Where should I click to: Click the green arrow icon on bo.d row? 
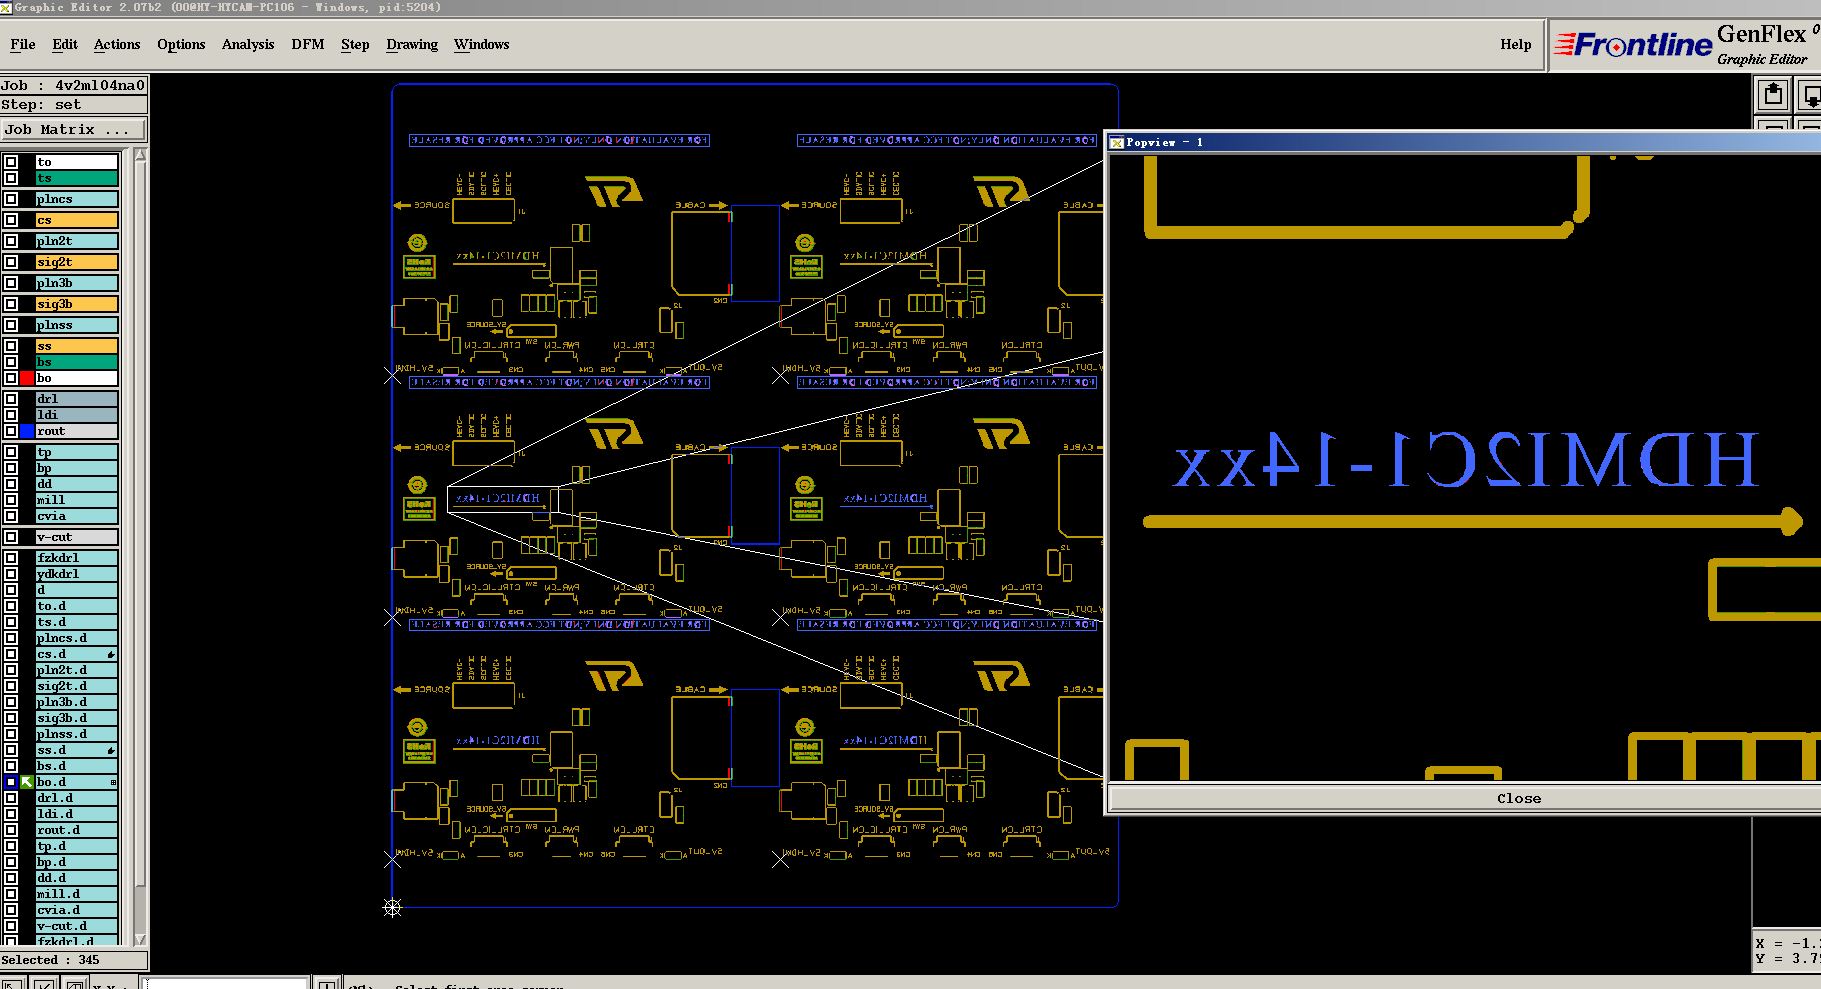click(27, 782)
